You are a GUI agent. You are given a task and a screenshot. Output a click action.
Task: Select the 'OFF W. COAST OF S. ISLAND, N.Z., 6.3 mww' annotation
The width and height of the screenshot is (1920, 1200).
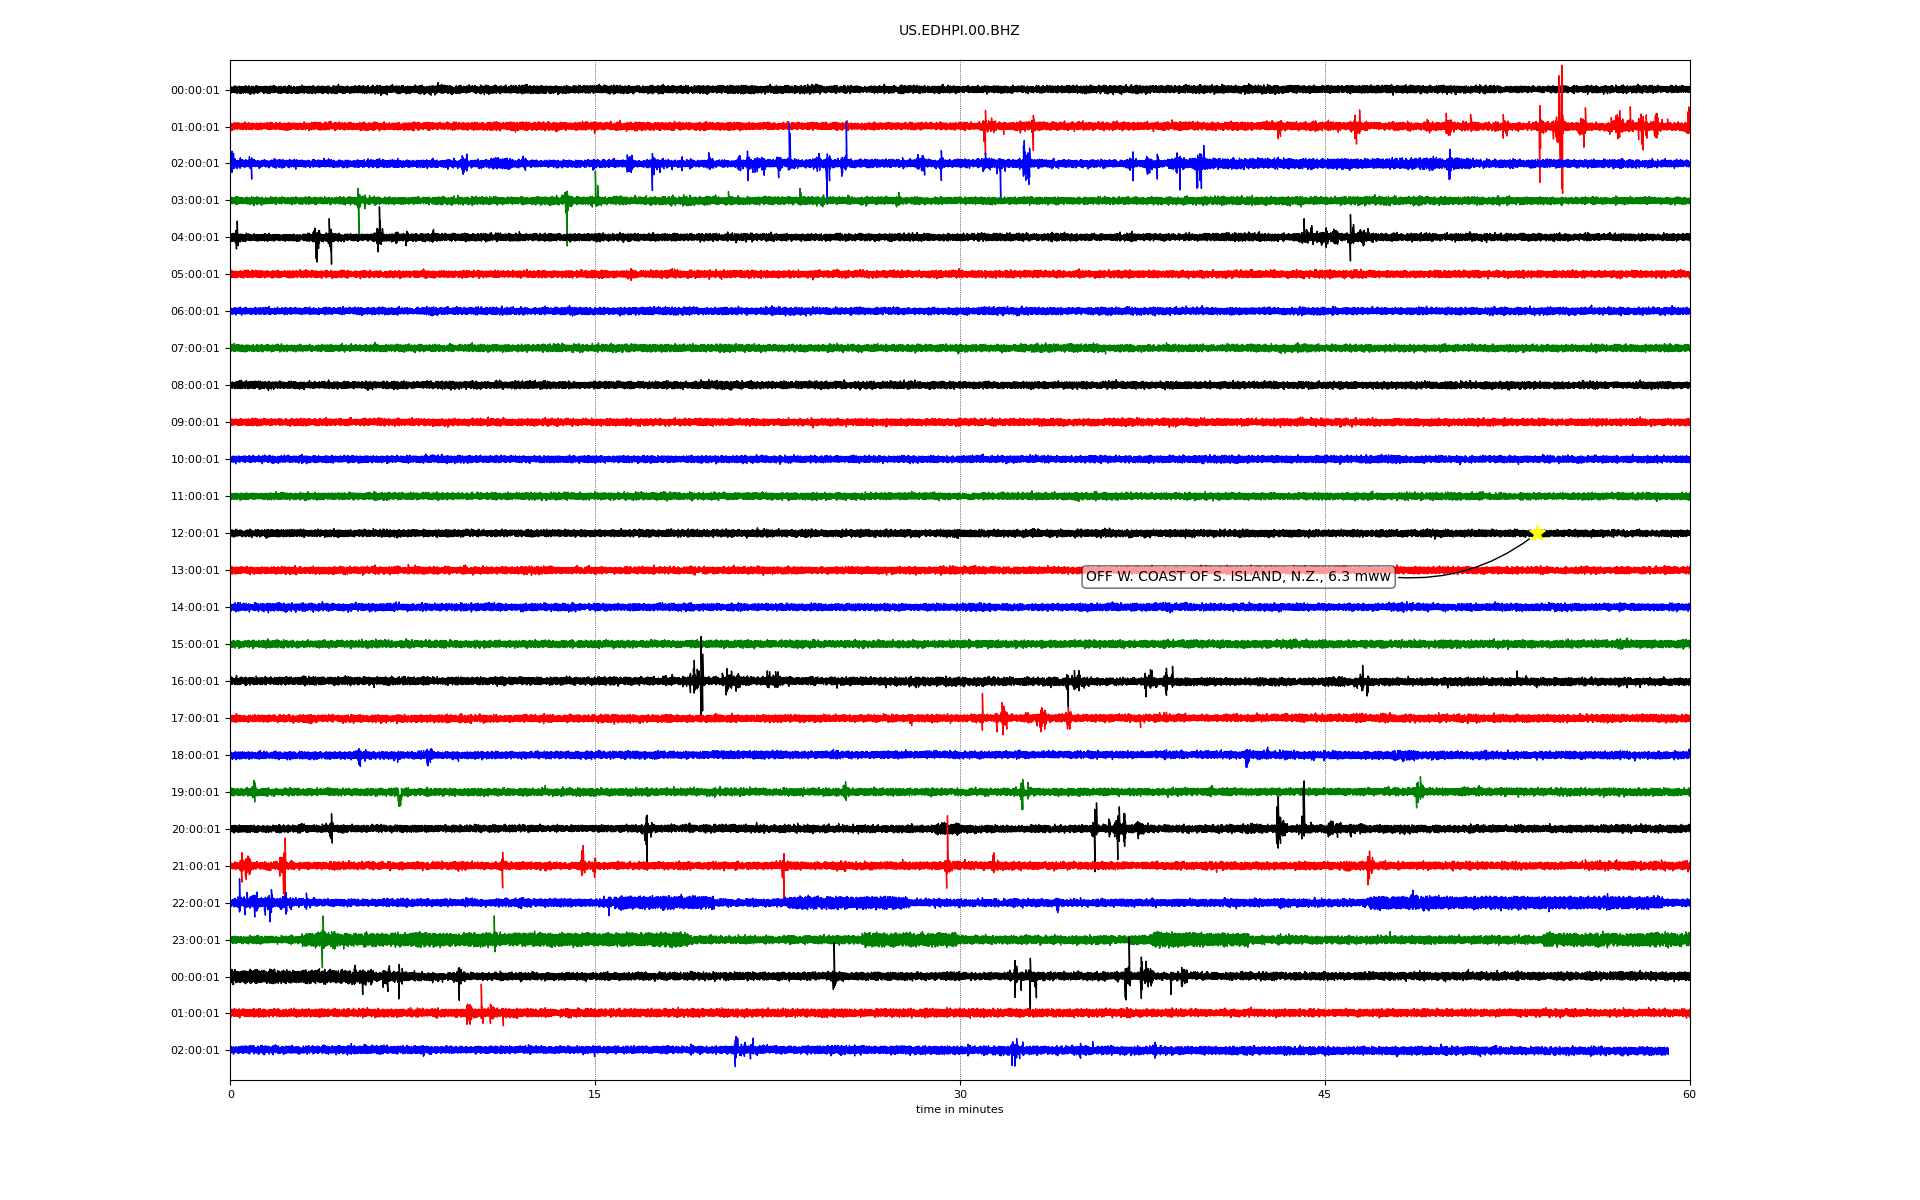pos(1238,577)
